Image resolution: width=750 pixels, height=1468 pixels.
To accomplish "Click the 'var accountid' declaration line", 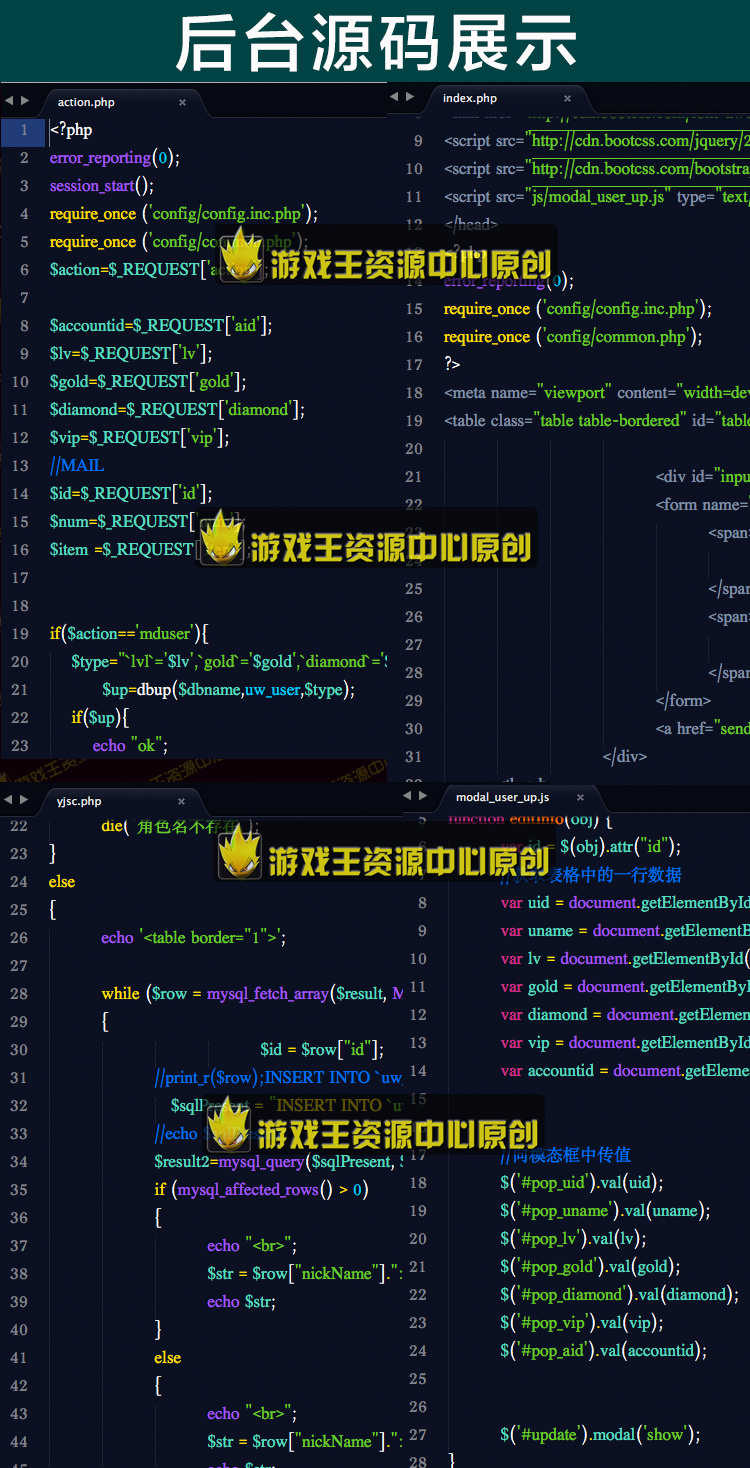I will [x=624, y=1071].
